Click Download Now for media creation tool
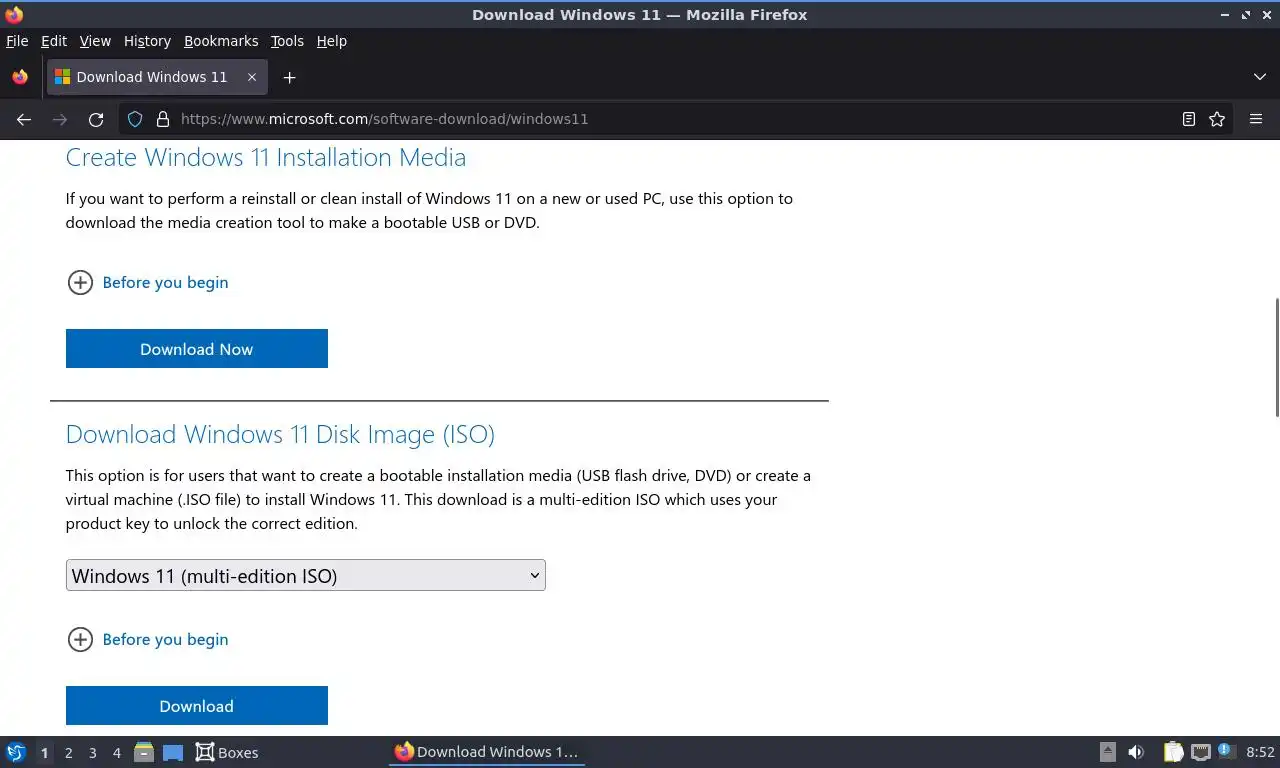1280x768 pixels. coord(197,349)
